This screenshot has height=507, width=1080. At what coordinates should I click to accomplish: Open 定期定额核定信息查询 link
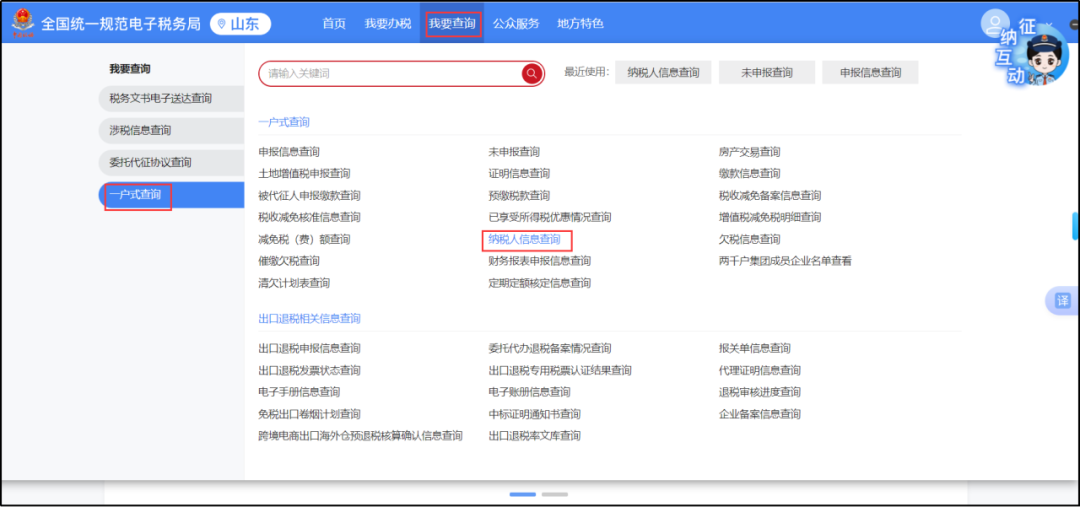539,283
